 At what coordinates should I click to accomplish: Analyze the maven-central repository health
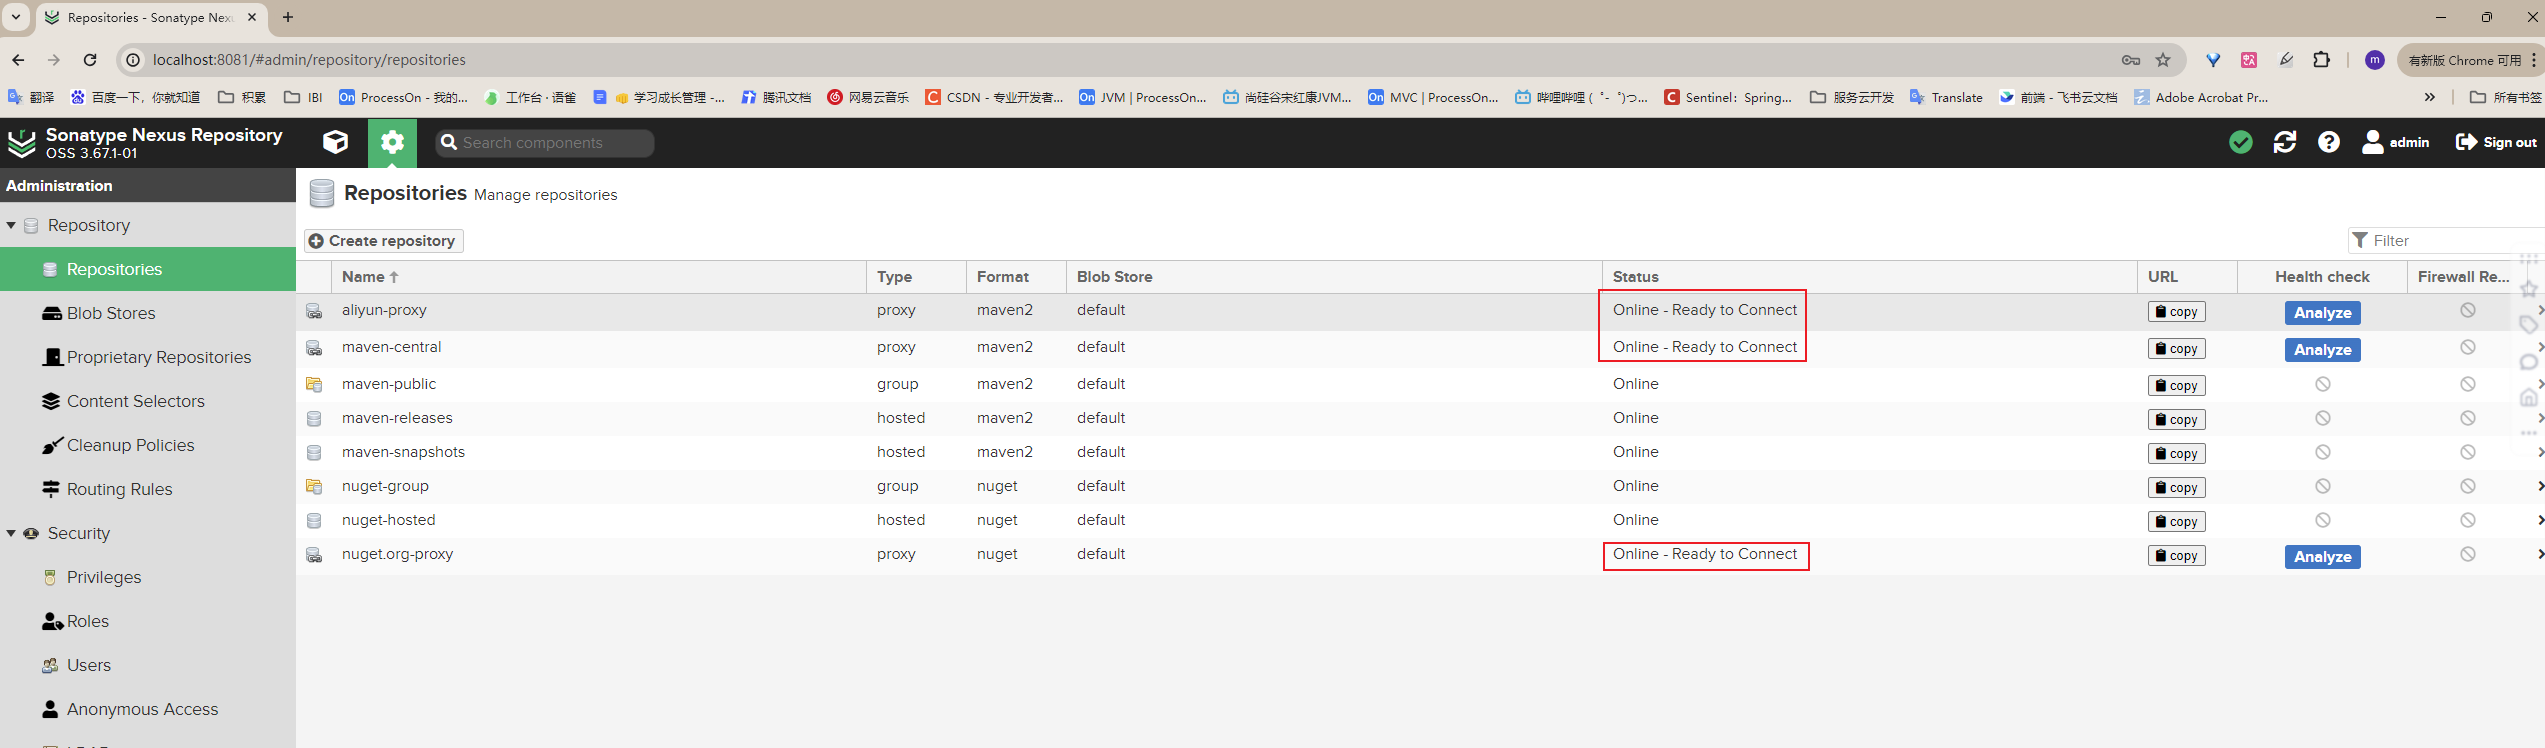pyautogui.click(x=2322, y=350)
